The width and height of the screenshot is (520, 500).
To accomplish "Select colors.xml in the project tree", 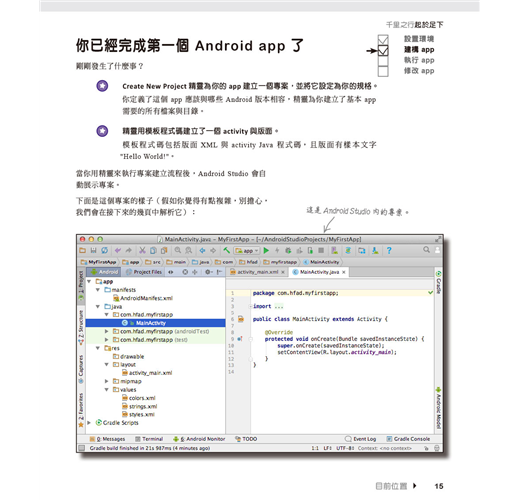I will [139, 398].
